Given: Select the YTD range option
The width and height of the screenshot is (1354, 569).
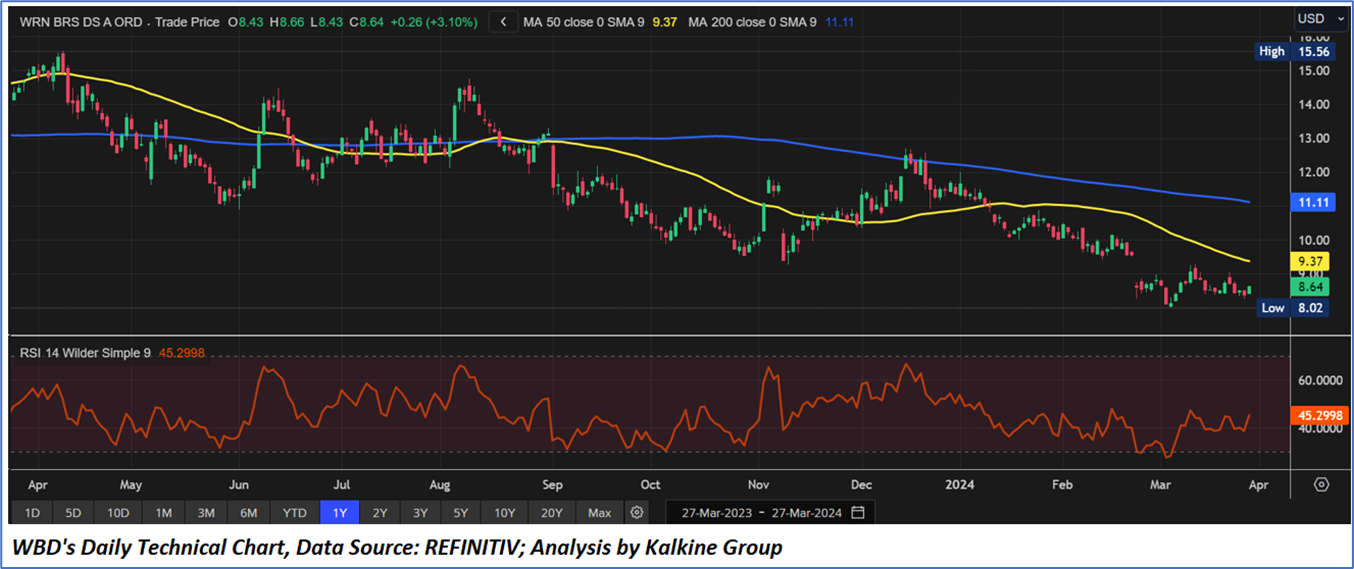Looking at the screenshot, I should pyautogui.click(x=294, y=513).
